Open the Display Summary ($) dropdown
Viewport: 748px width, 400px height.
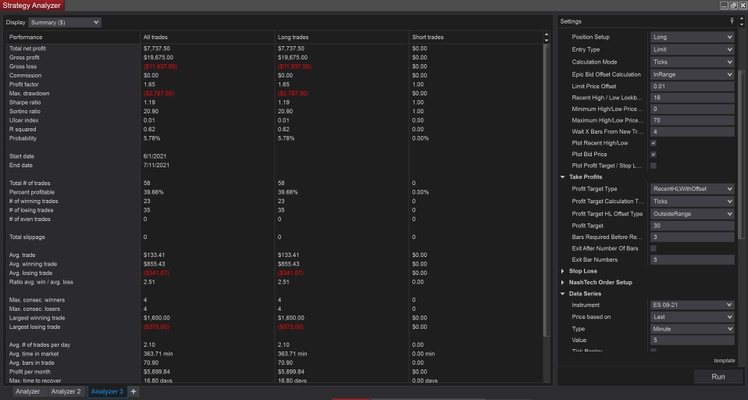coord(66,22)
